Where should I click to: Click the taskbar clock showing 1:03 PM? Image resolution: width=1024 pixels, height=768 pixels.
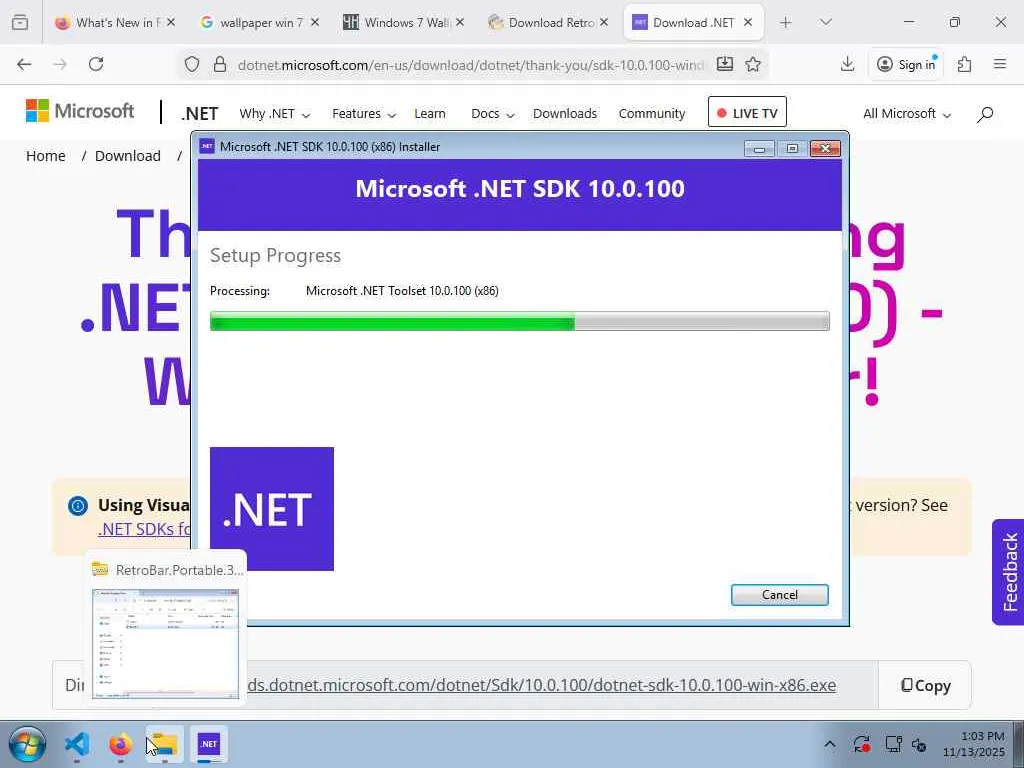click(974, 744)
